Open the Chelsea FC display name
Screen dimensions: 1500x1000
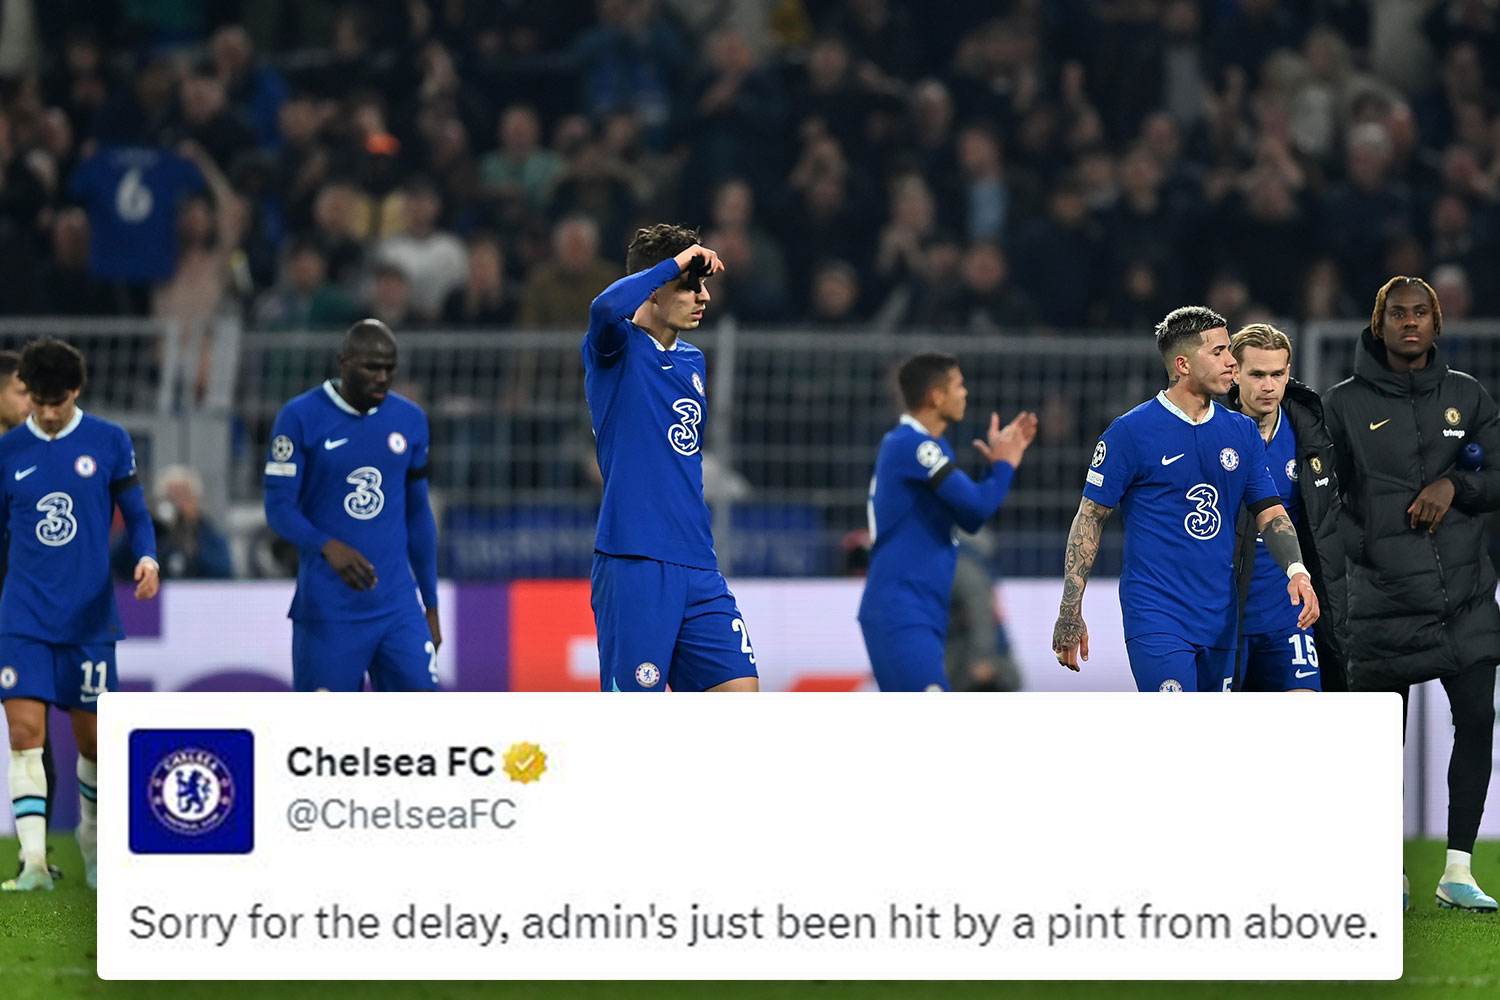[390, 763]
